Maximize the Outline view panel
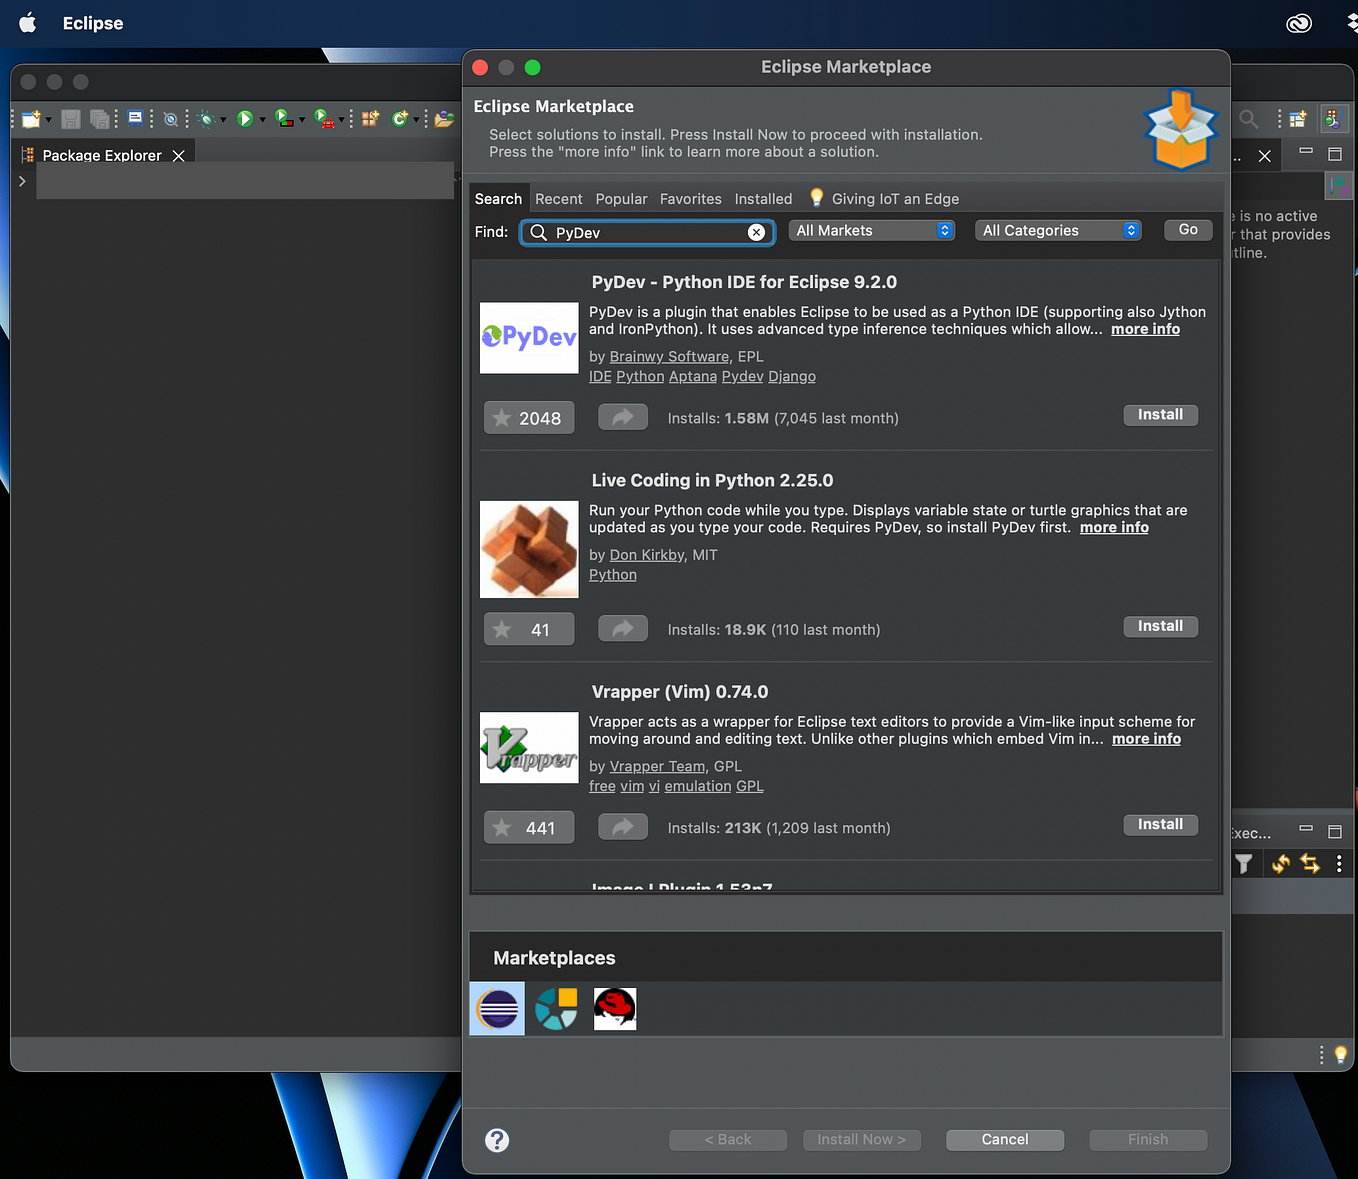 tap(1334, 154)
